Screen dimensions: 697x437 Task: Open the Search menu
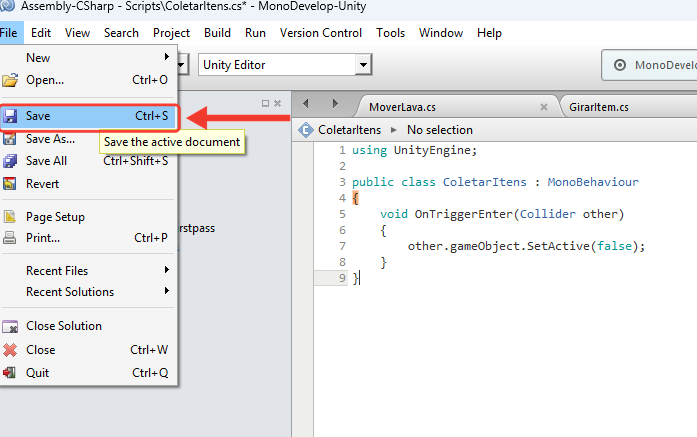pos(121,33)
